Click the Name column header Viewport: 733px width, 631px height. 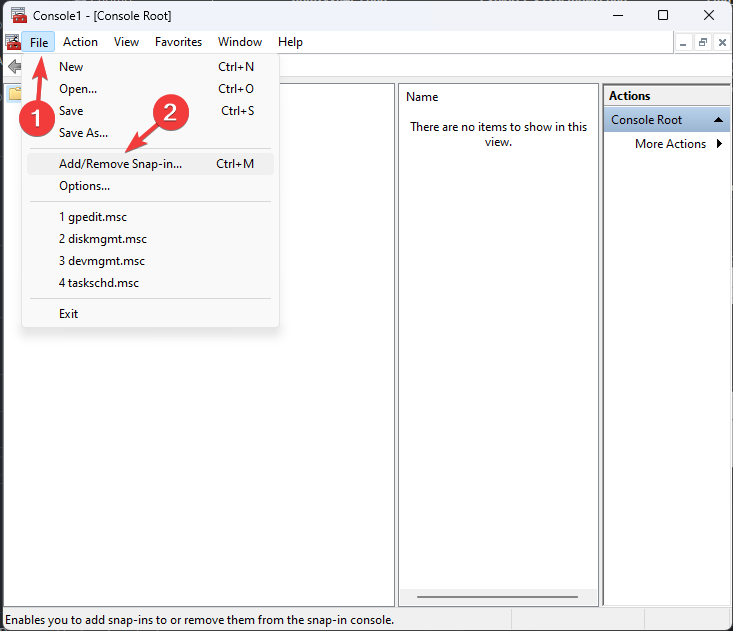(x=422, y=97)
